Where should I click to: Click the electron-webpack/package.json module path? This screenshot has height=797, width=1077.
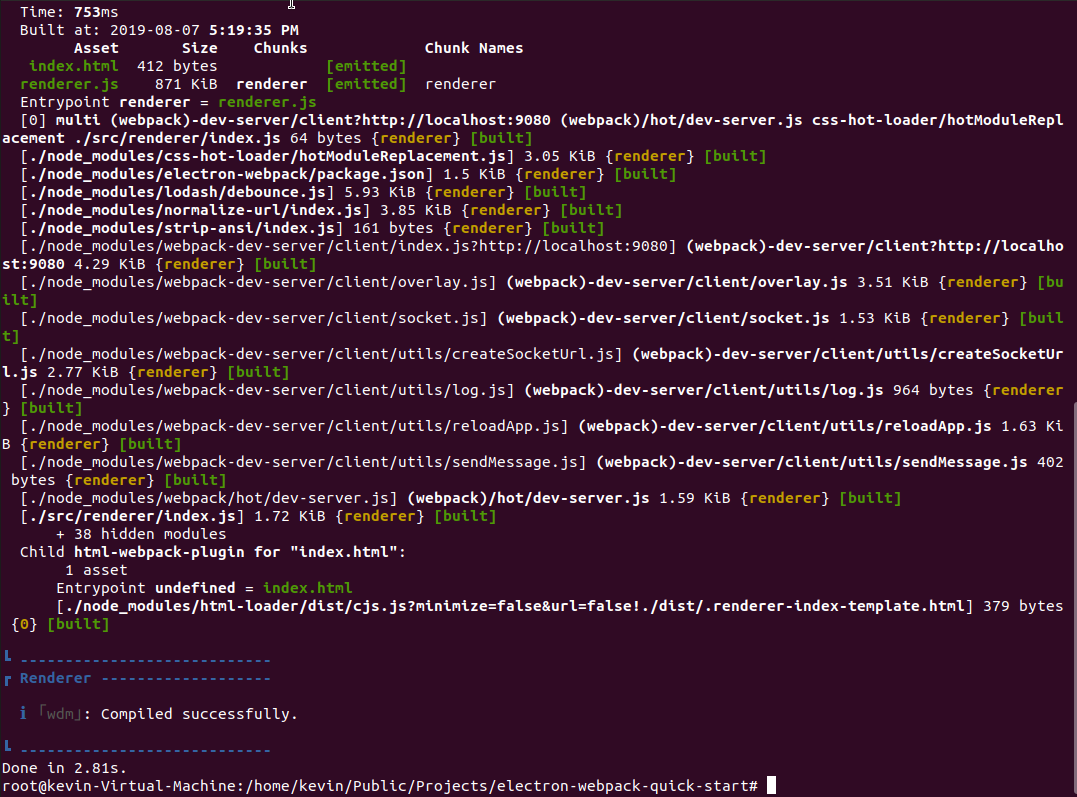tap(227, 174)
